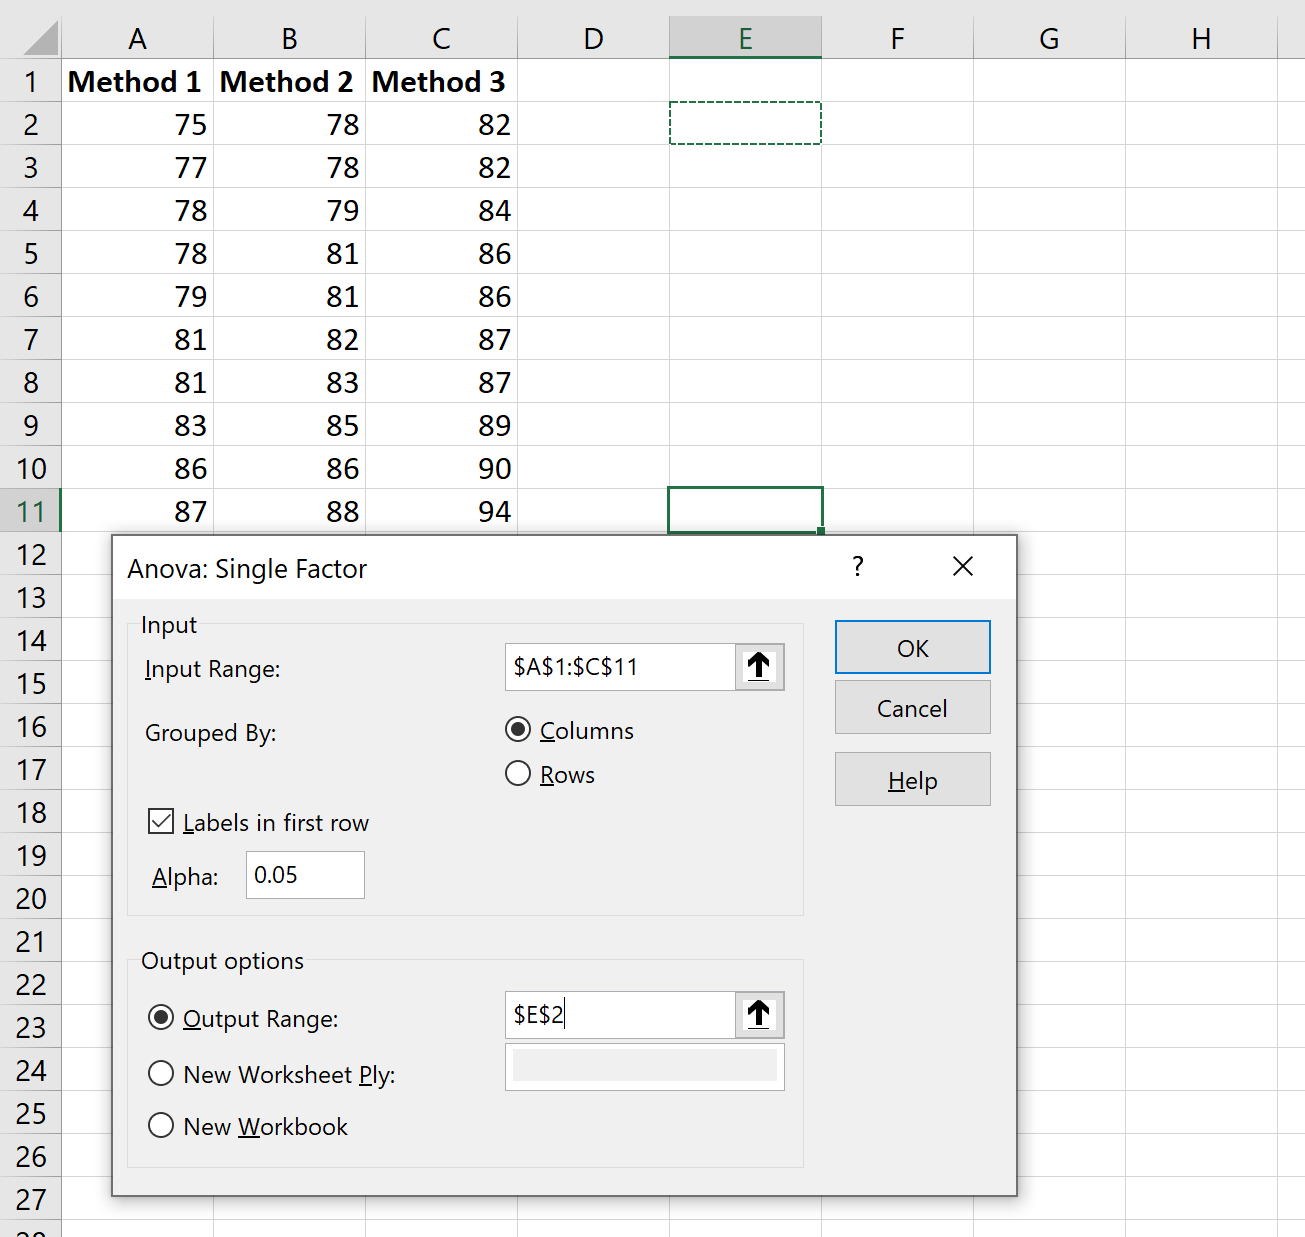Image resolution: width=1305 pixels, height=1237 pixels.
Task: Open the Help button in the dialog
Action: [x=913, y=780]
